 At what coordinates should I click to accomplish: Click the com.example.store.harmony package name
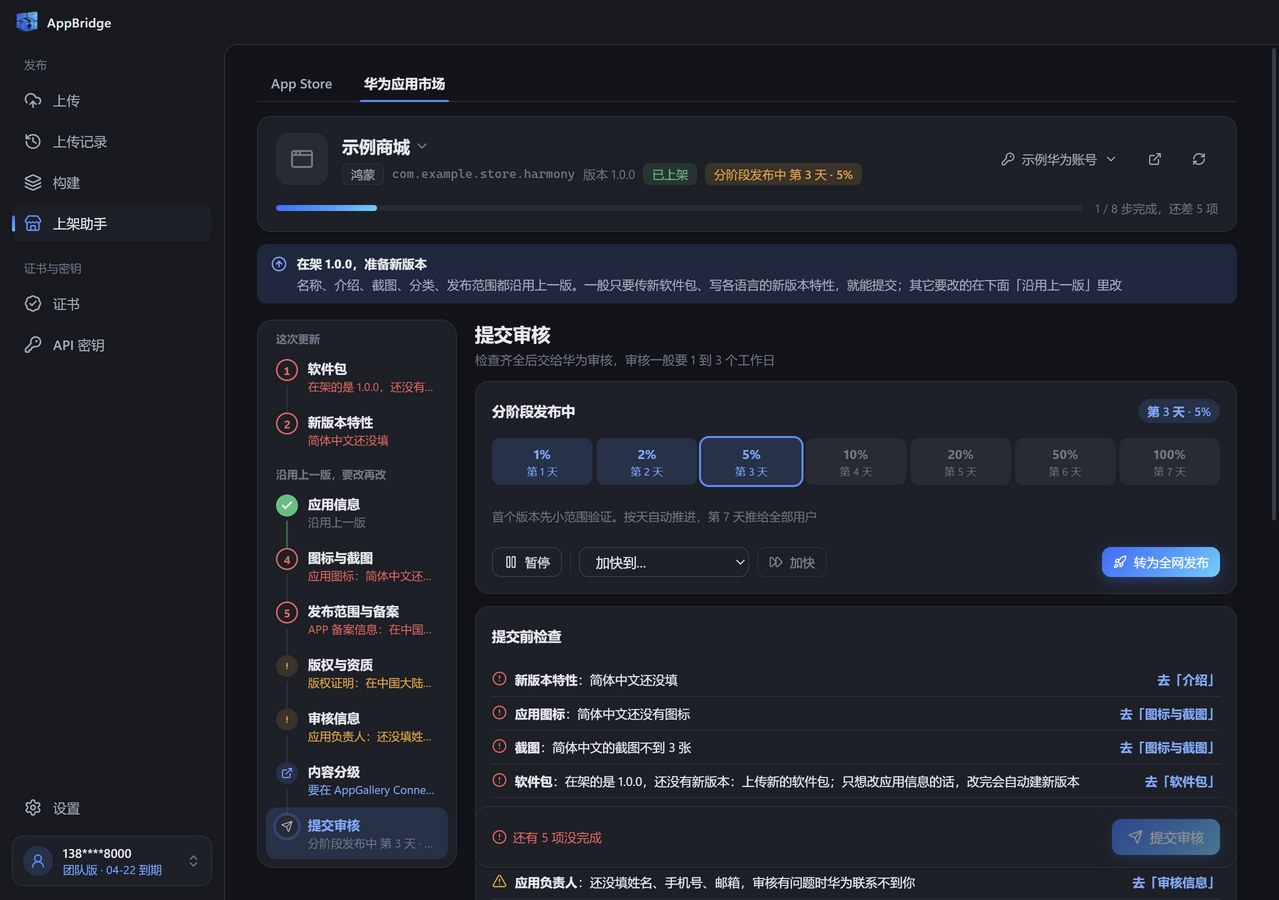click(483, 174)
